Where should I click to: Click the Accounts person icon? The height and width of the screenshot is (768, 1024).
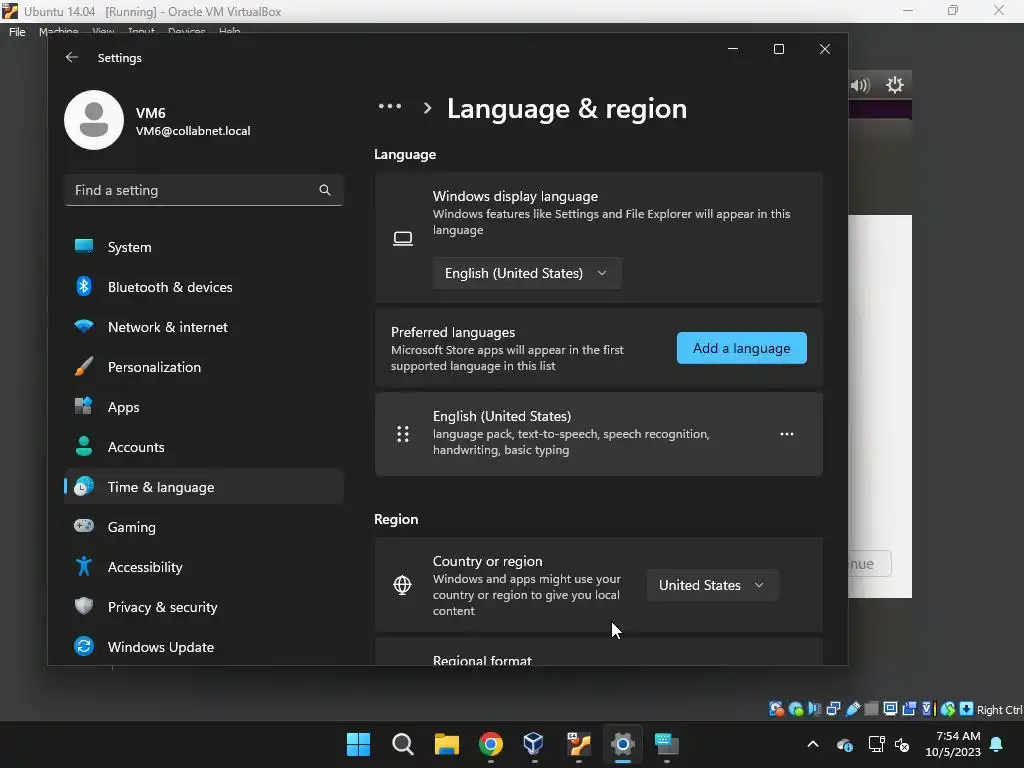point(84,446)
